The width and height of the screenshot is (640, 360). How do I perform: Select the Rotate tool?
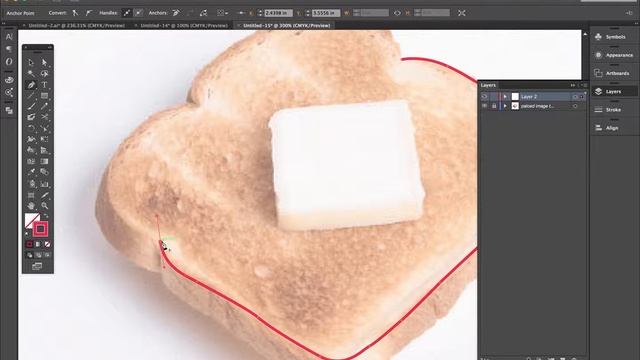[x=31, y=128]
